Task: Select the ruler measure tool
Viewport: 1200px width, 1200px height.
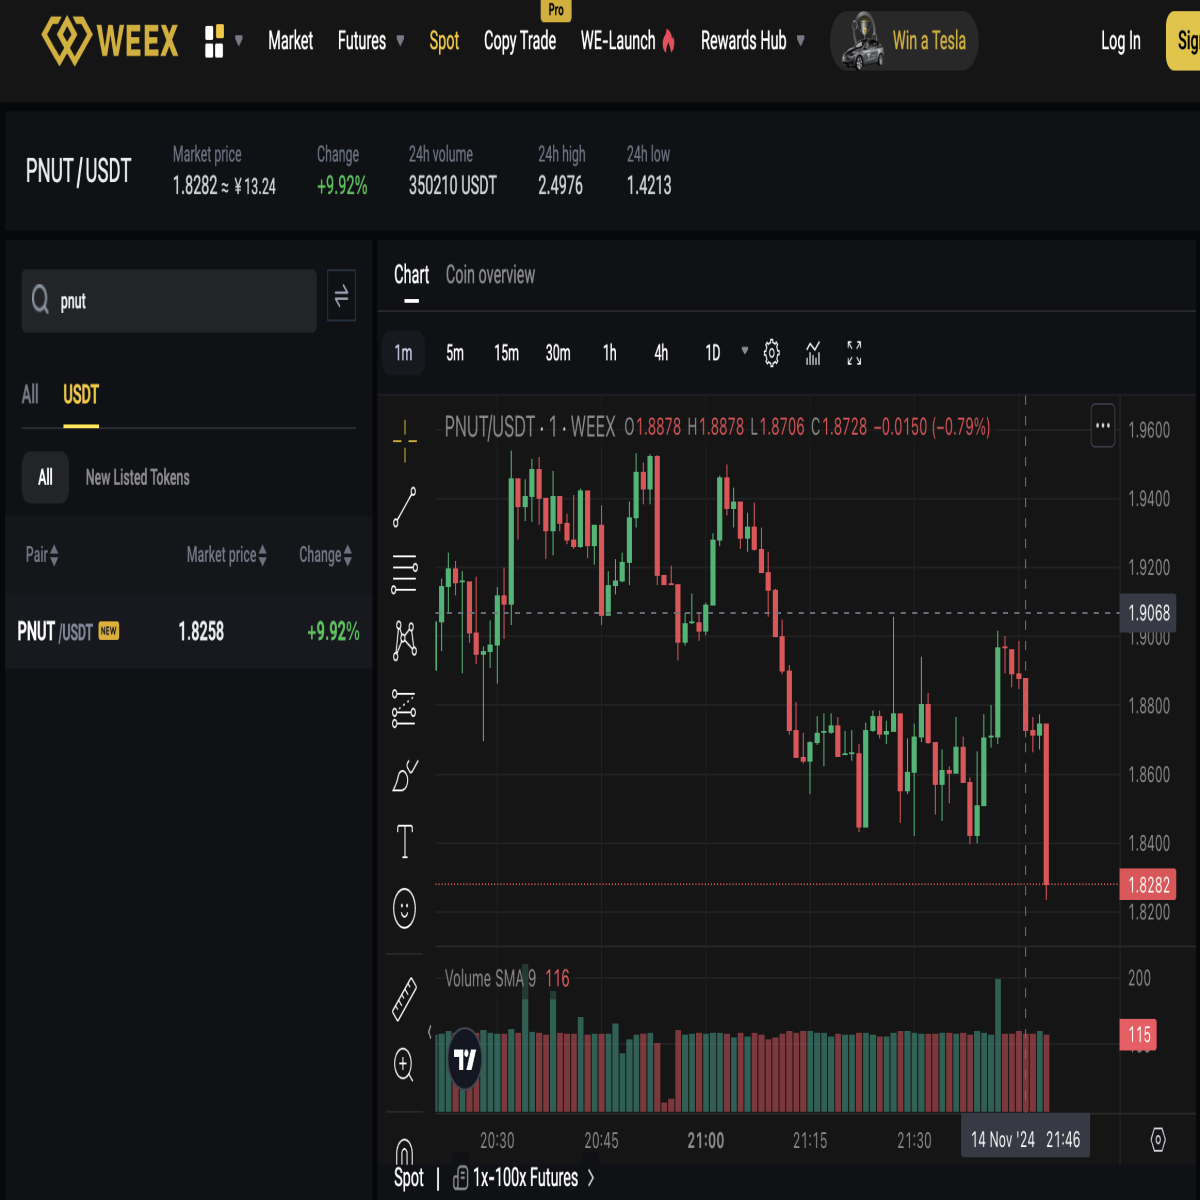Action: [x=404, y=999]
